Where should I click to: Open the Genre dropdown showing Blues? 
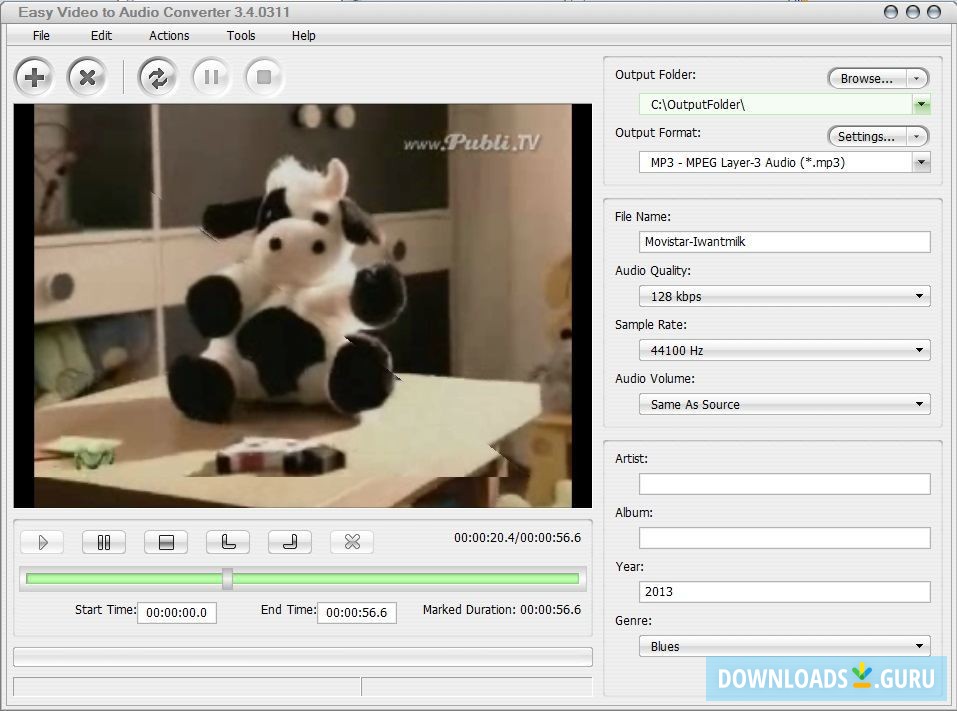tap(784, 646)
